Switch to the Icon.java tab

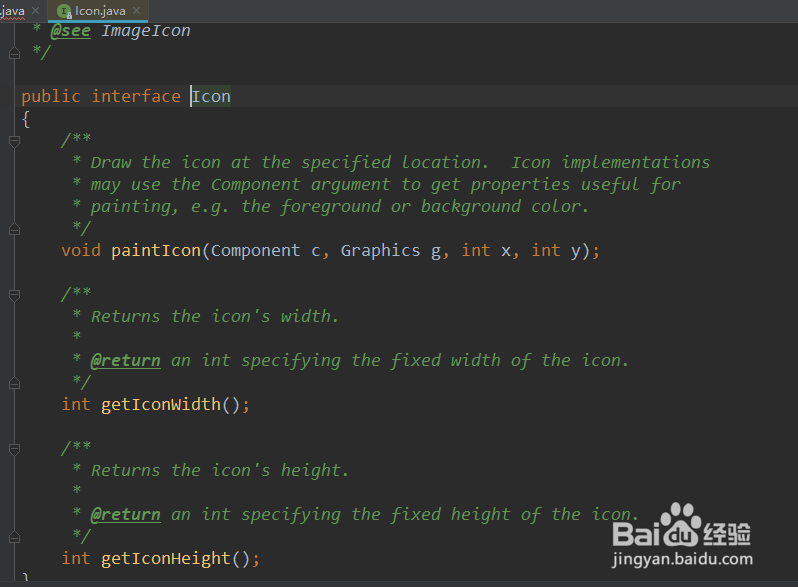point(101,11)
